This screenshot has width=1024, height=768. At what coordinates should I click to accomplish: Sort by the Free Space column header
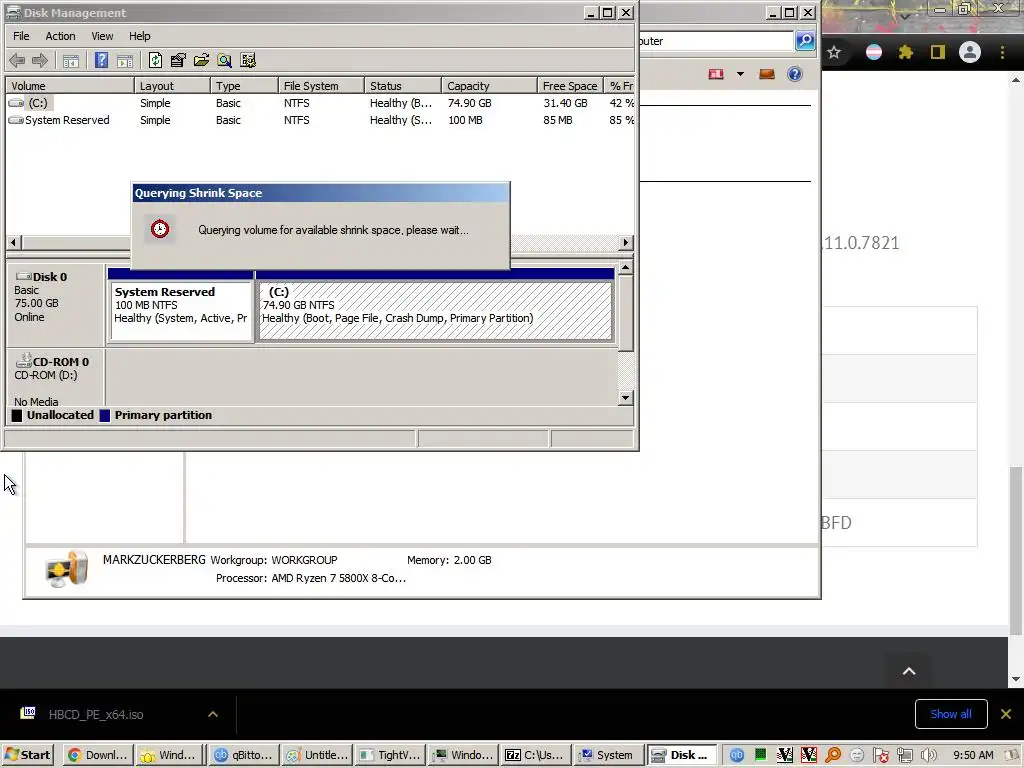coord(569,86)
